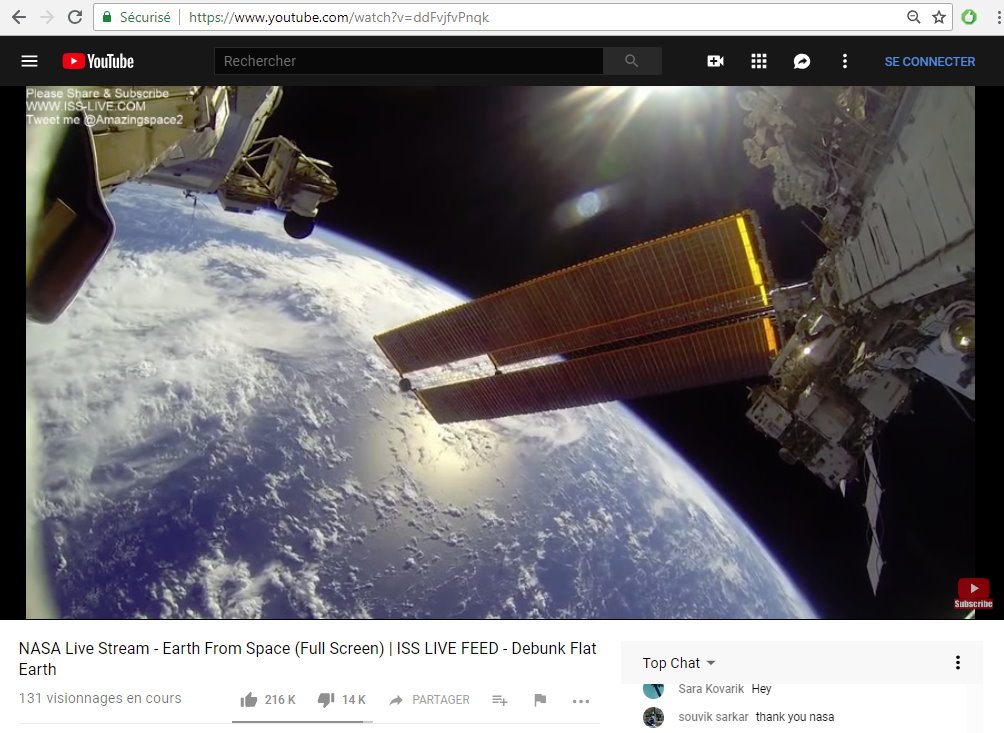The height and width of the screenshot is (733, 1004).
Task: Click Sara Kovarik's chat avatar
Action: pos(653,690)
